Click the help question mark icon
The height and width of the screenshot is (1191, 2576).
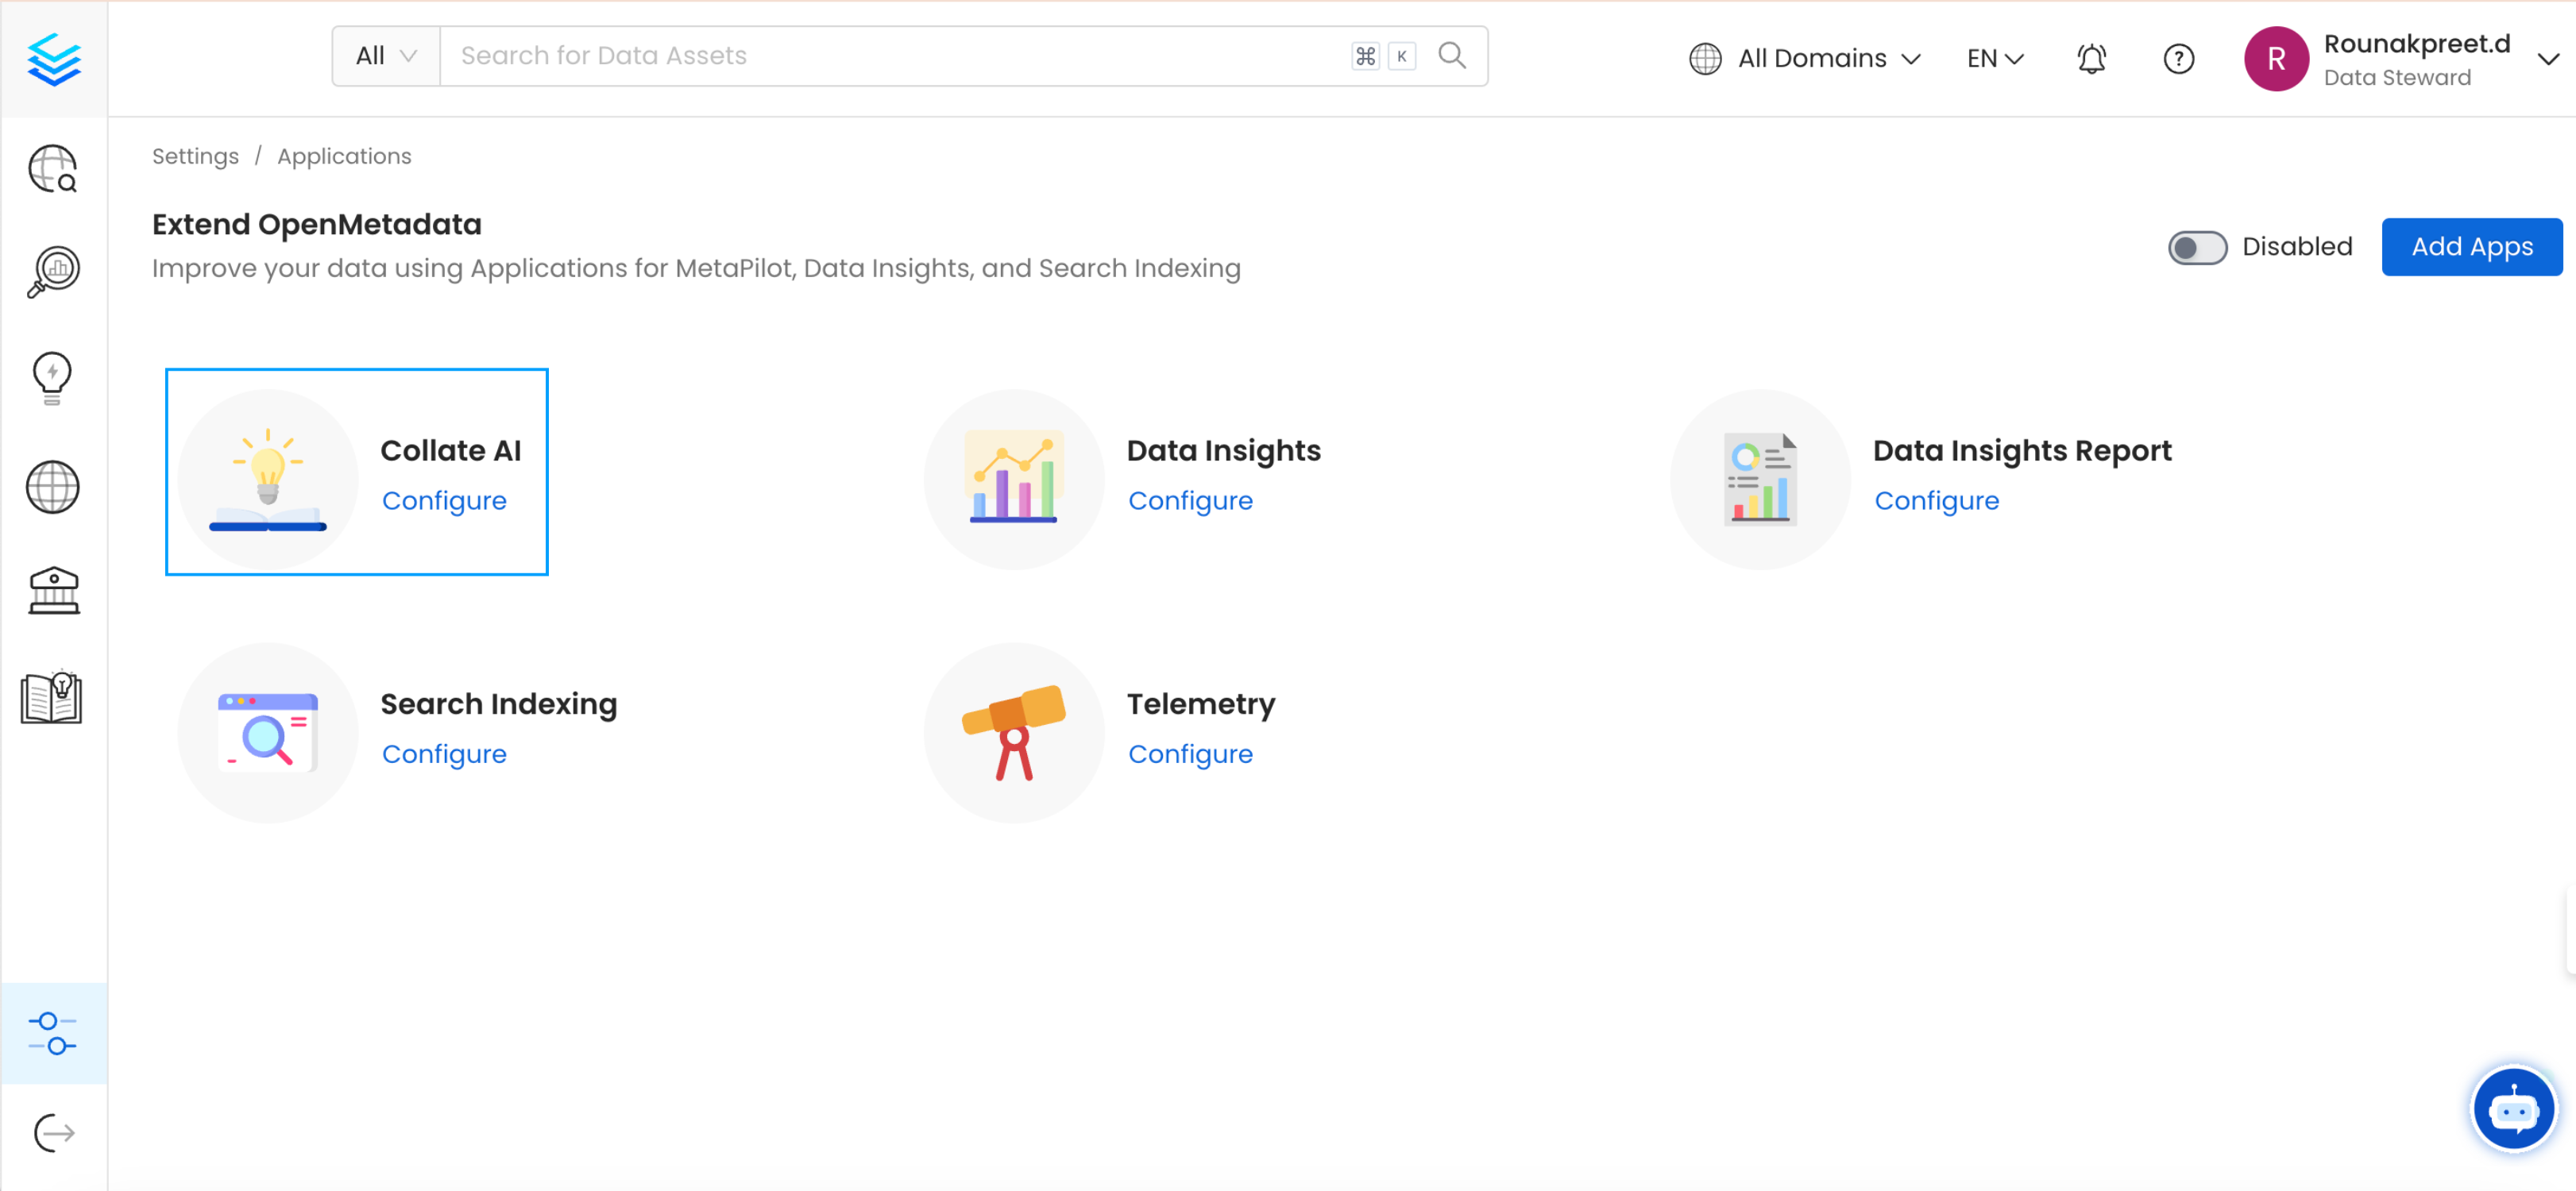2178,58
